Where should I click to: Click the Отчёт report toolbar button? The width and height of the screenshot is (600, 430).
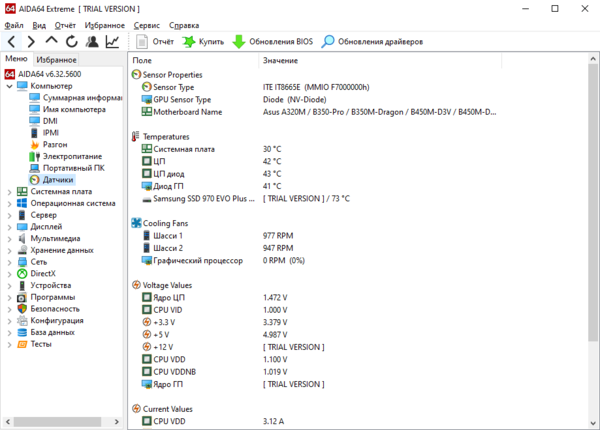pos(155,41)
